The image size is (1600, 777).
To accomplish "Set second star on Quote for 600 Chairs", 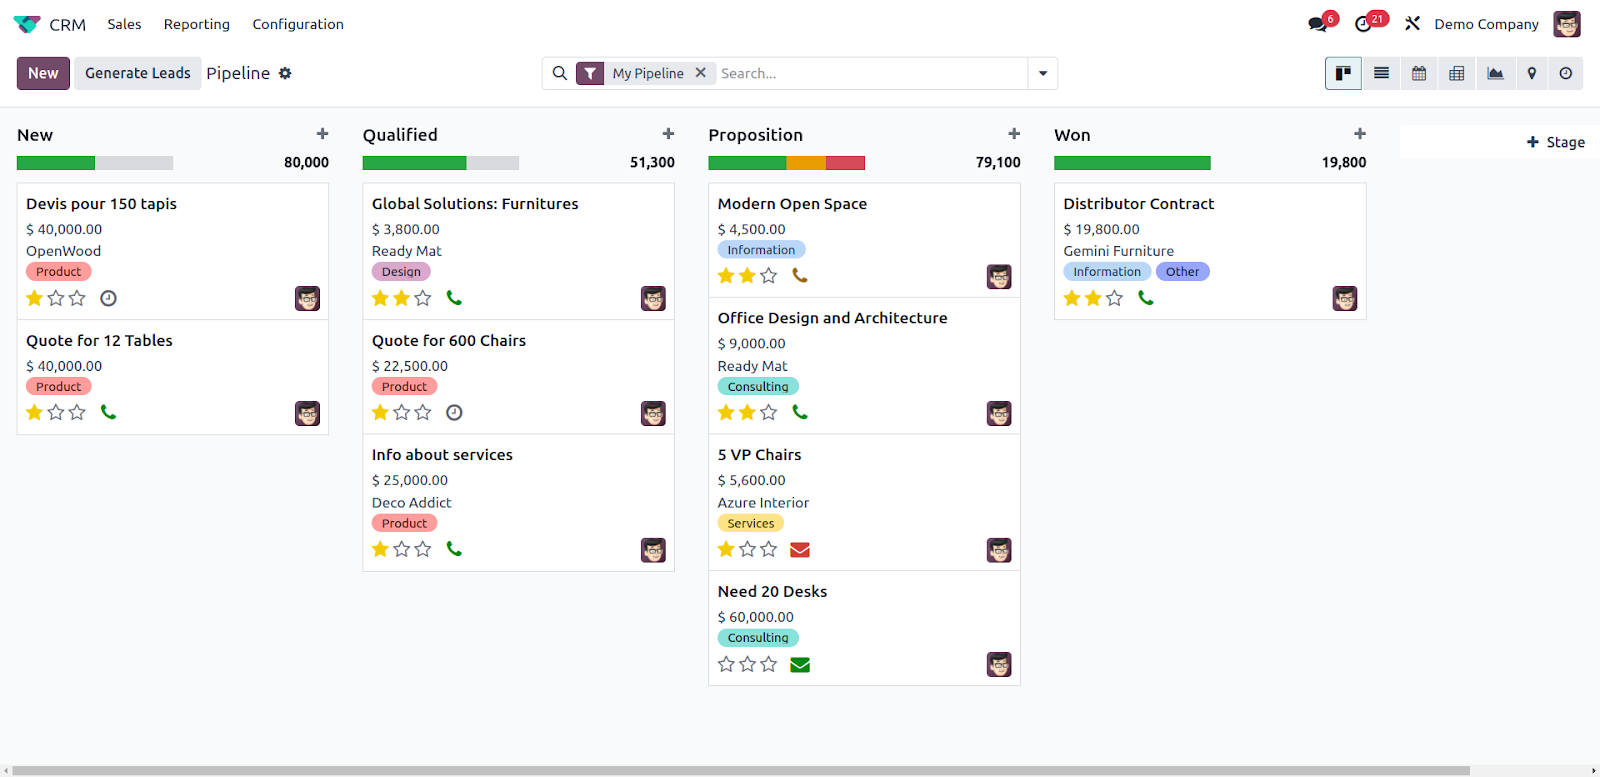I will 402,412.
